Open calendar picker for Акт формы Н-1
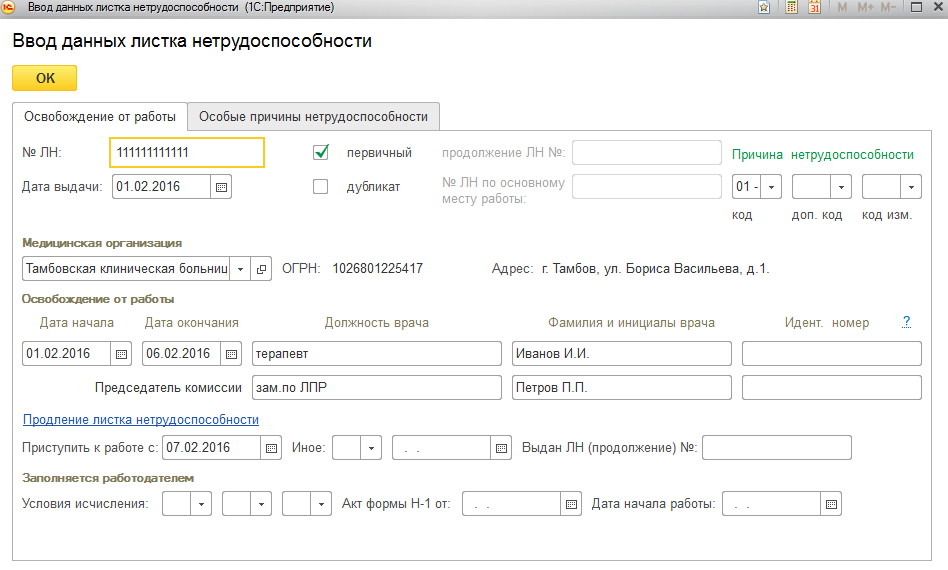Screen dimensions: 948x570 click(571, 504)
